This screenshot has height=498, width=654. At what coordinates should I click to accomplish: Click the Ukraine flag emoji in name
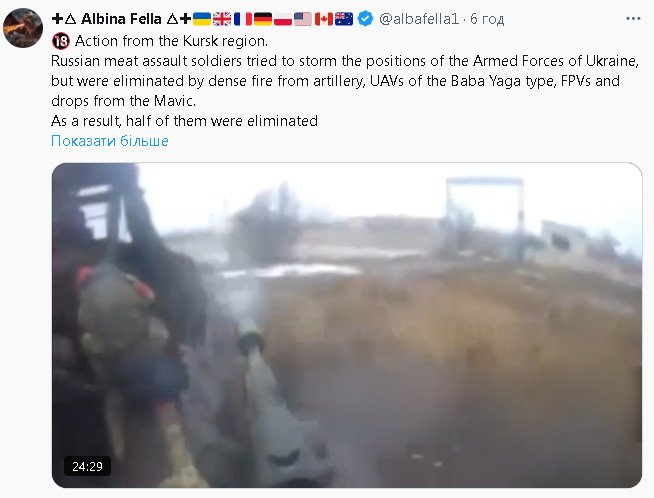coord(202,19)
